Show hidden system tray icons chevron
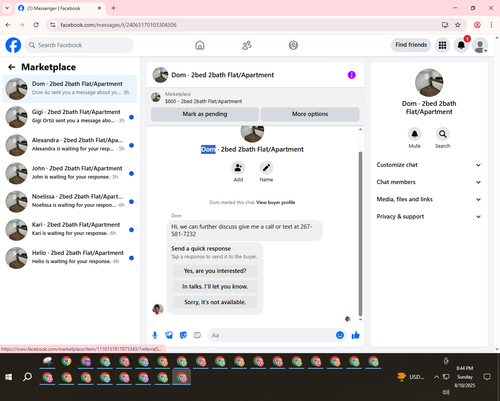The image size is (500, 401). point(436,377)
